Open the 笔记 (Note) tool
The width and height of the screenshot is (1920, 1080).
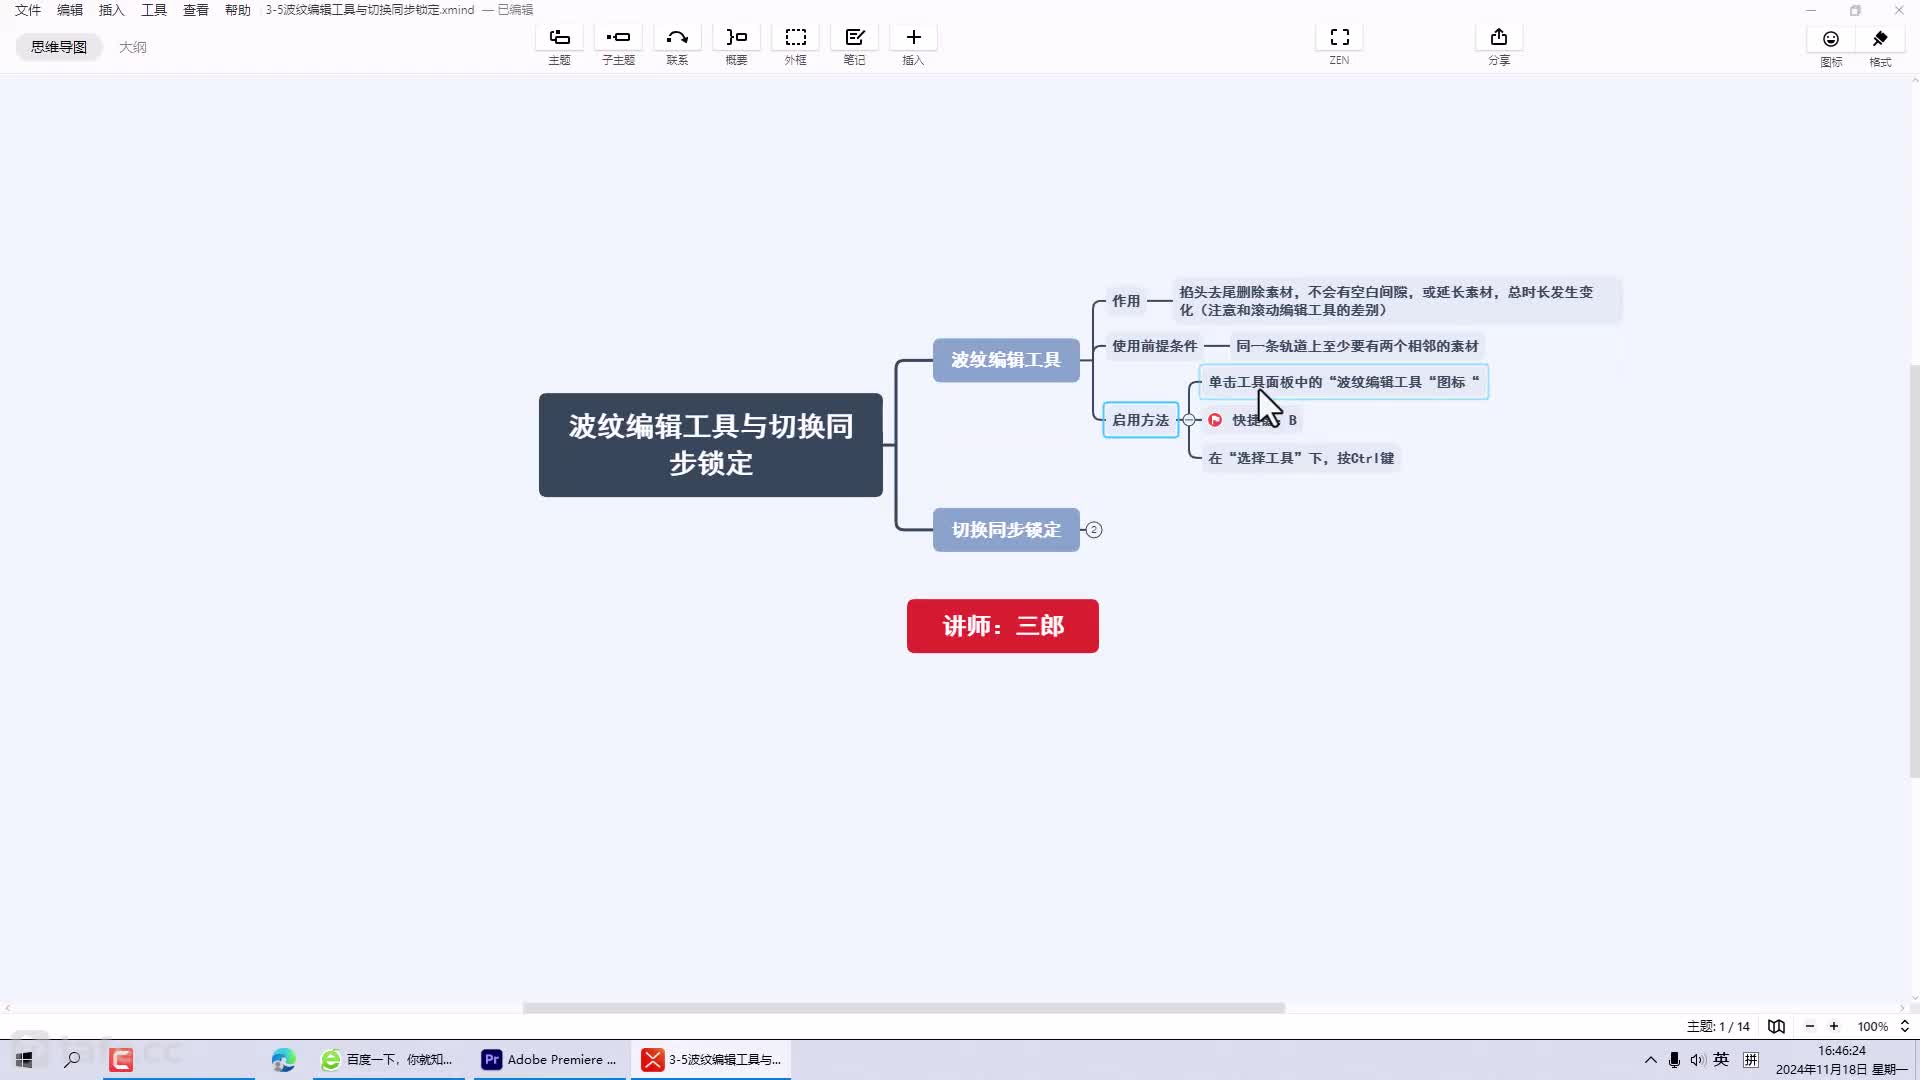(854, 37)
